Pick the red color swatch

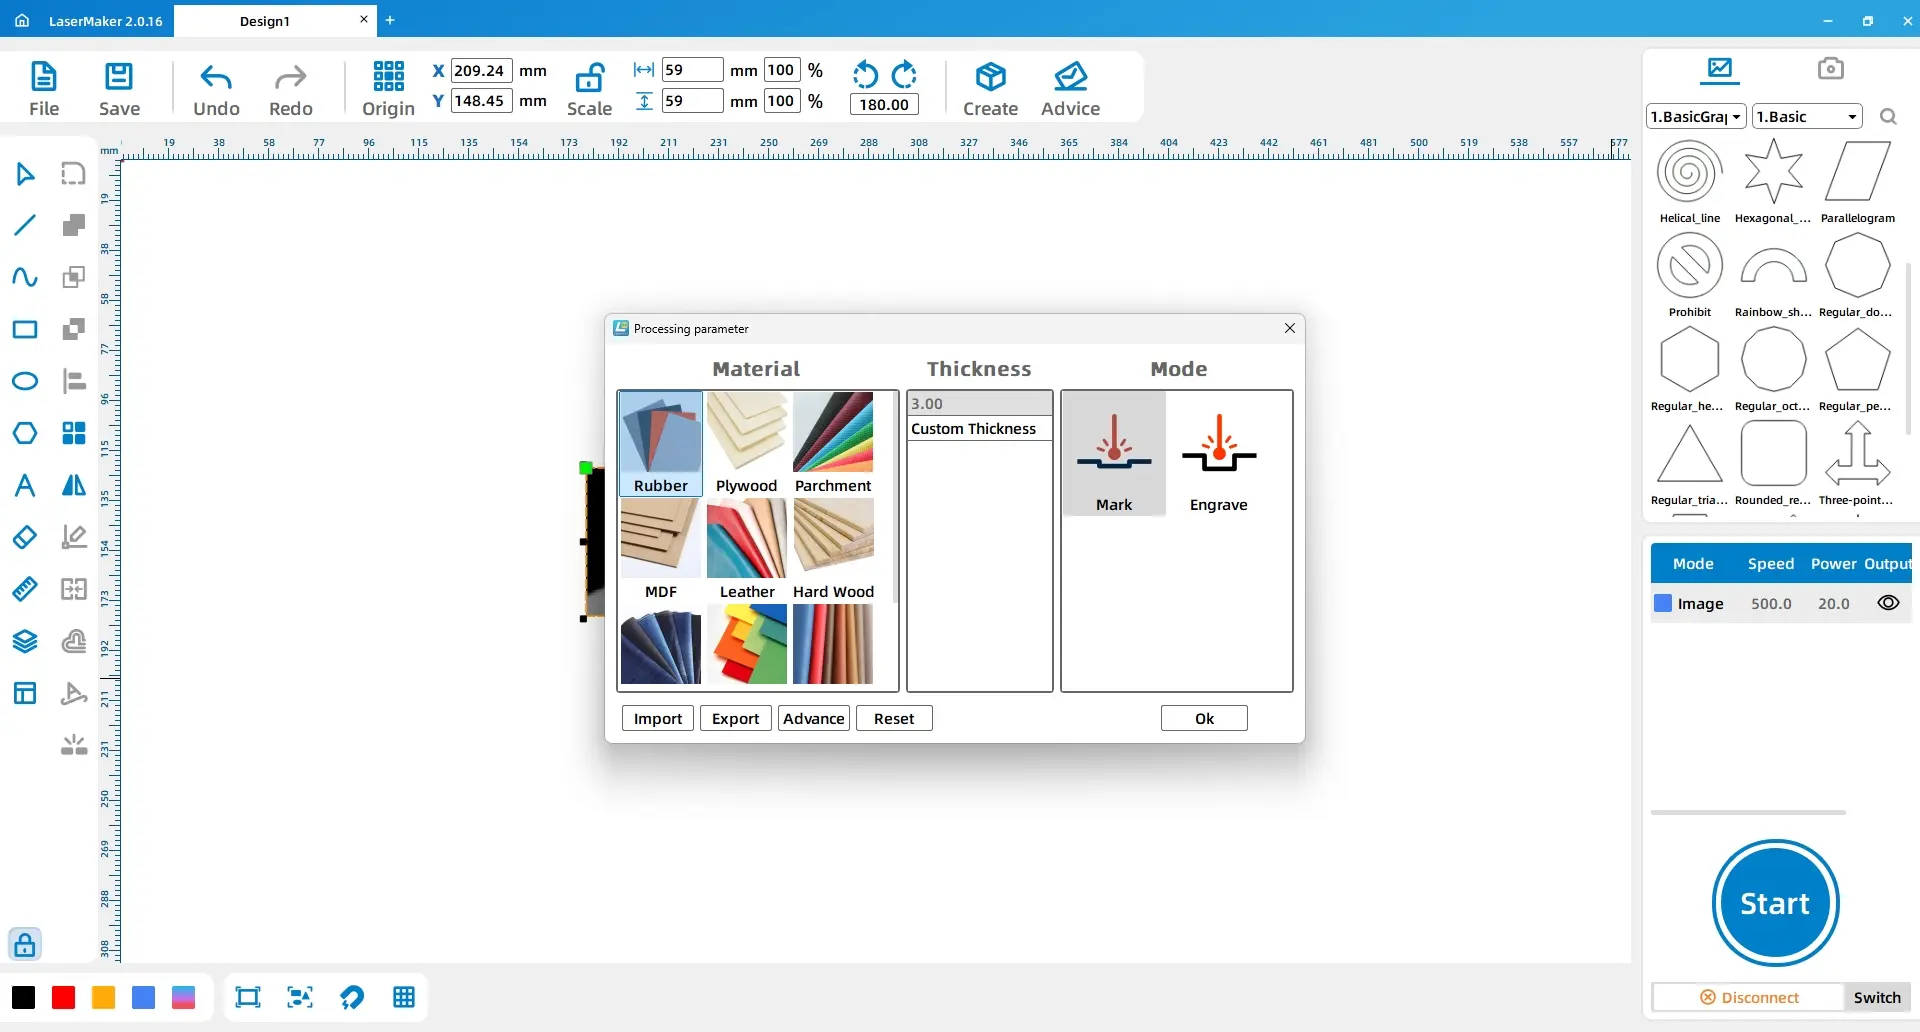63,997
